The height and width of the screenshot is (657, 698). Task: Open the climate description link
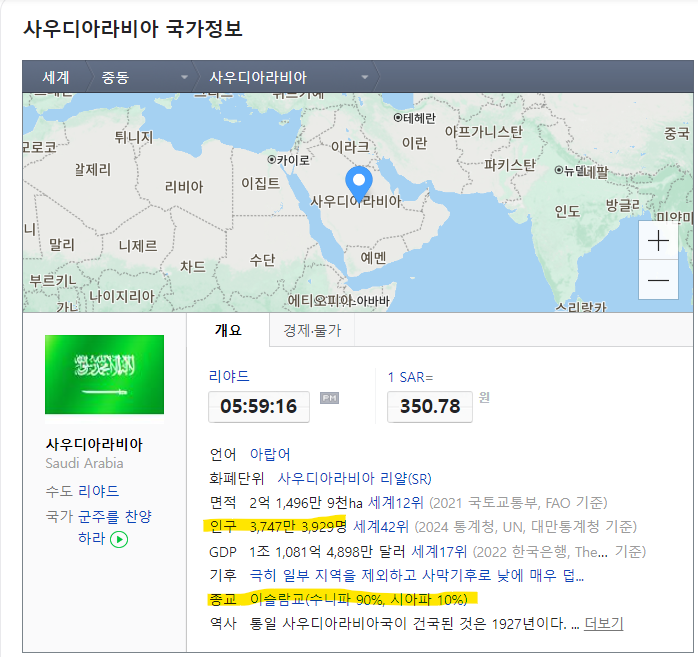click(417, 576)
